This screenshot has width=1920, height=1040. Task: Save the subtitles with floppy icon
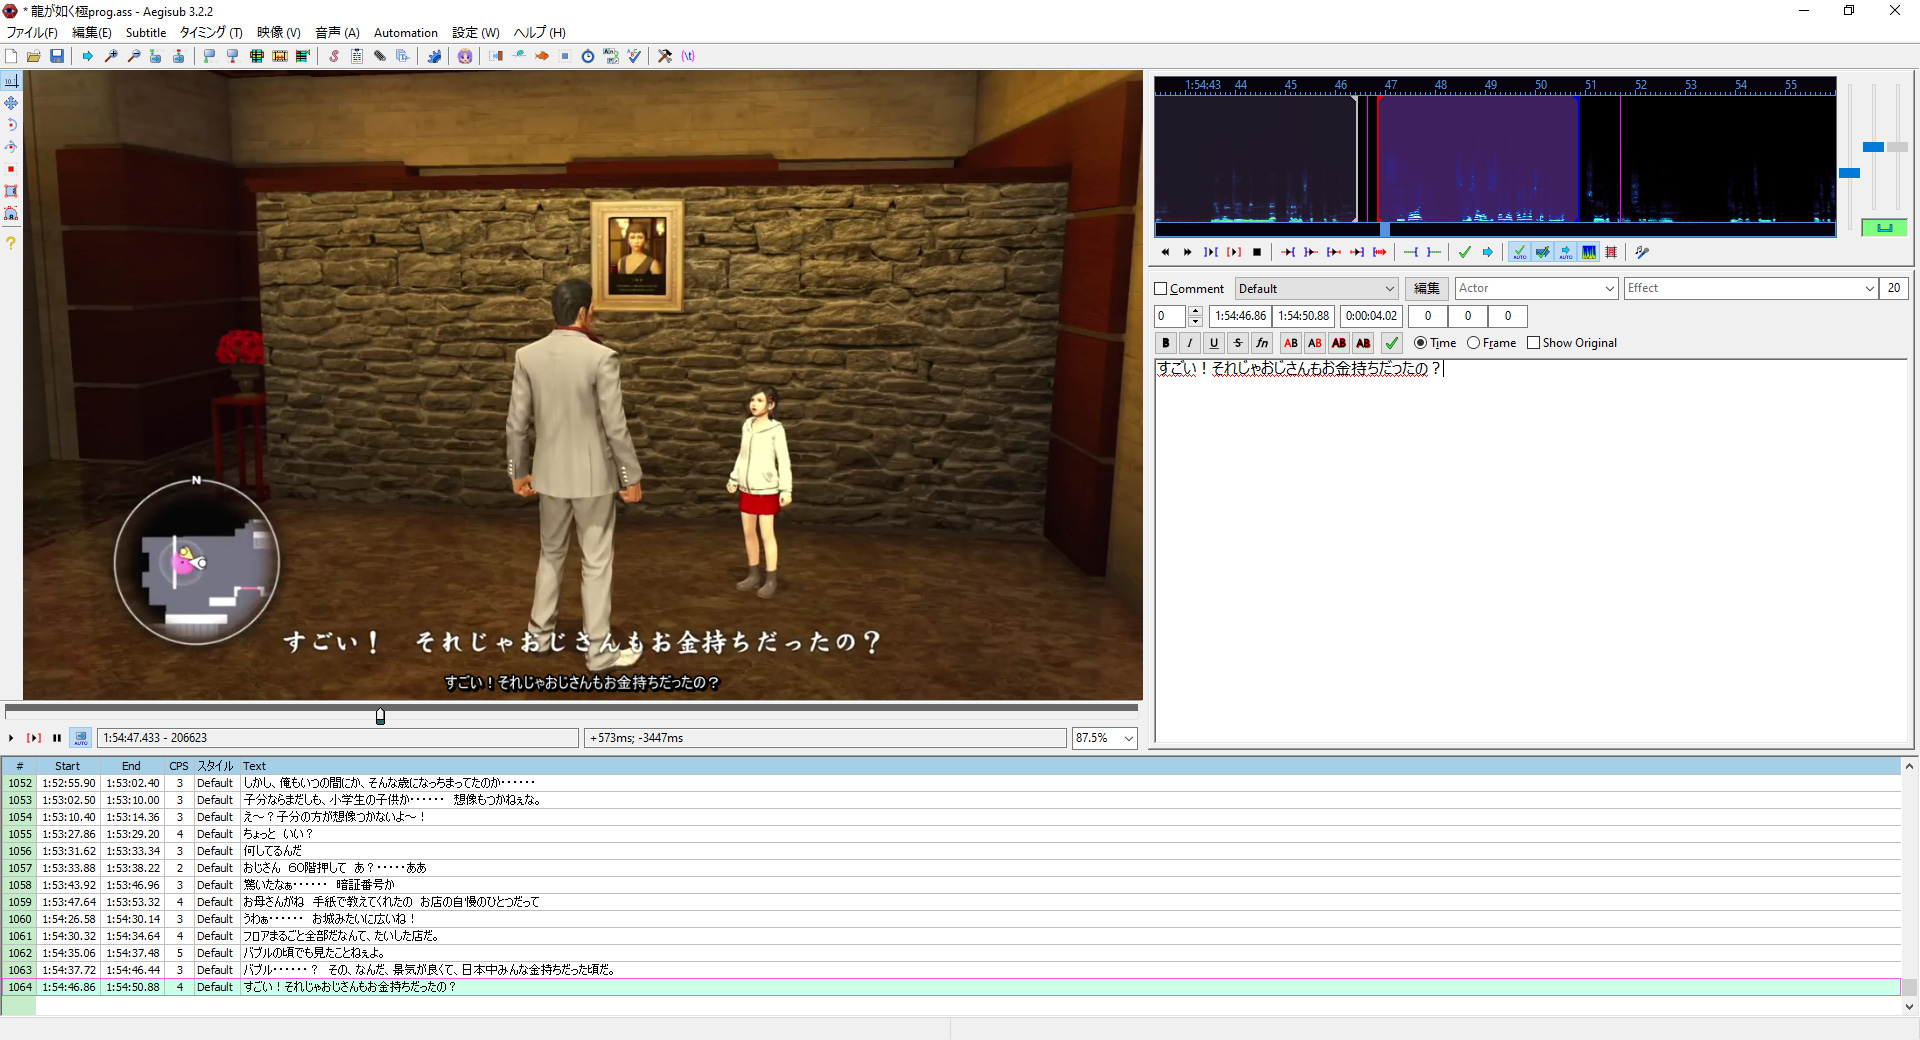[x=57, y=56]
